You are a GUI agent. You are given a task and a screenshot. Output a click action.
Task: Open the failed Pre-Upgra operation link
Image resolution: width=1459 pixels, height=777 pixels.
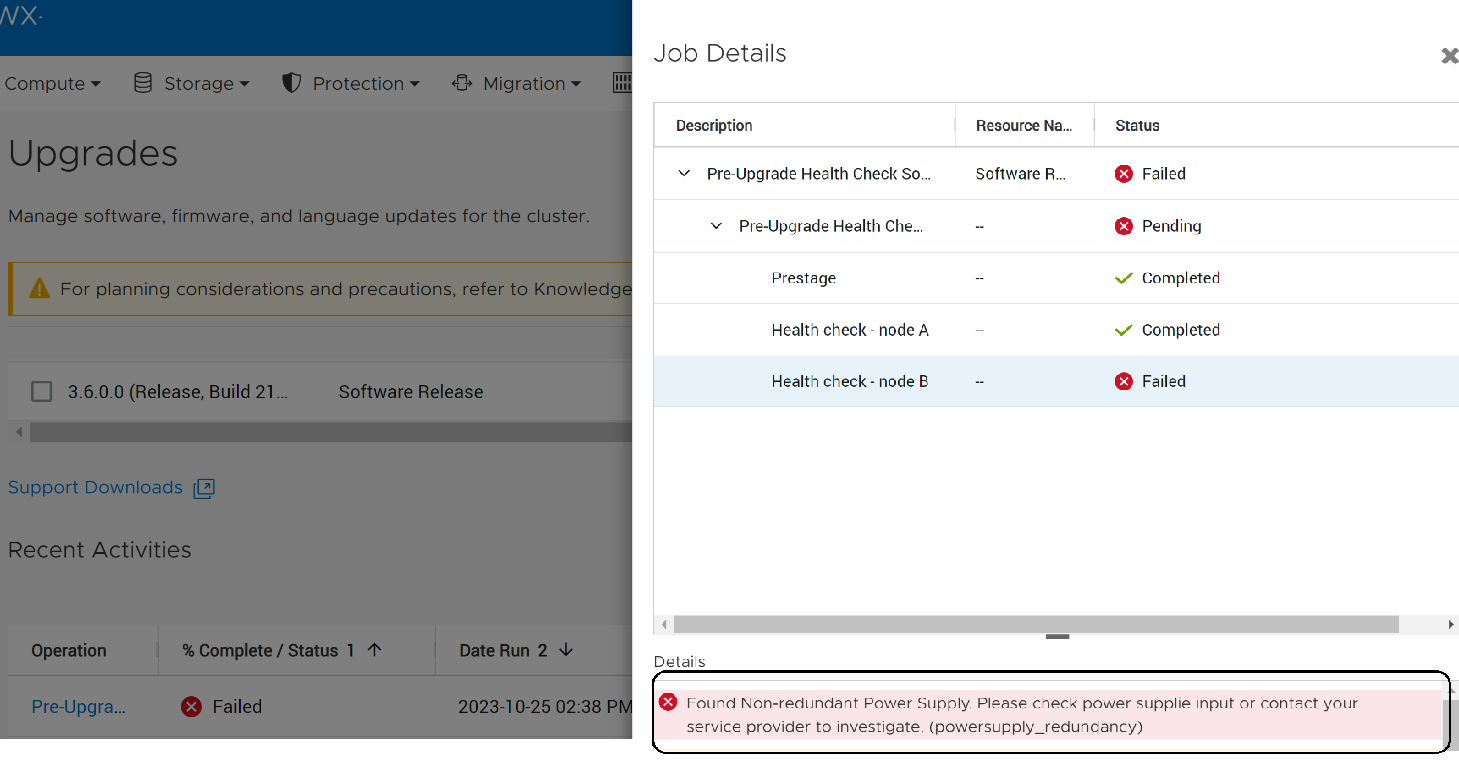78,706
